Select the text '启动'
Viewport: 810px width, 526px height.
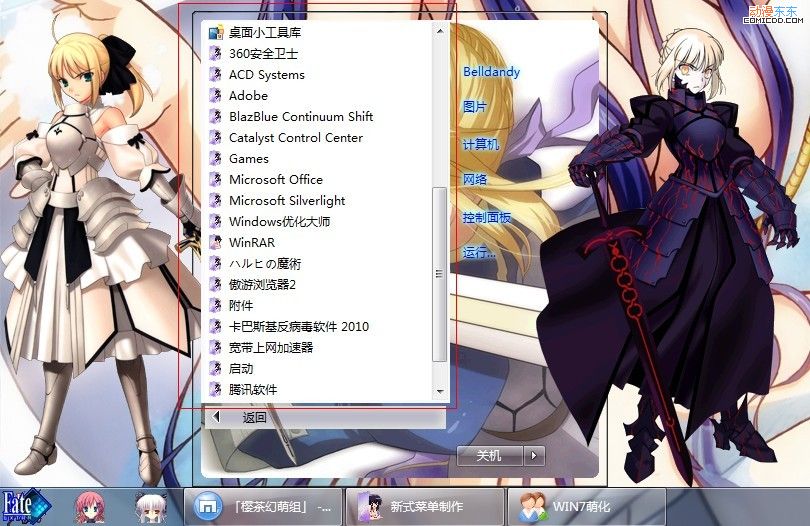241,368
